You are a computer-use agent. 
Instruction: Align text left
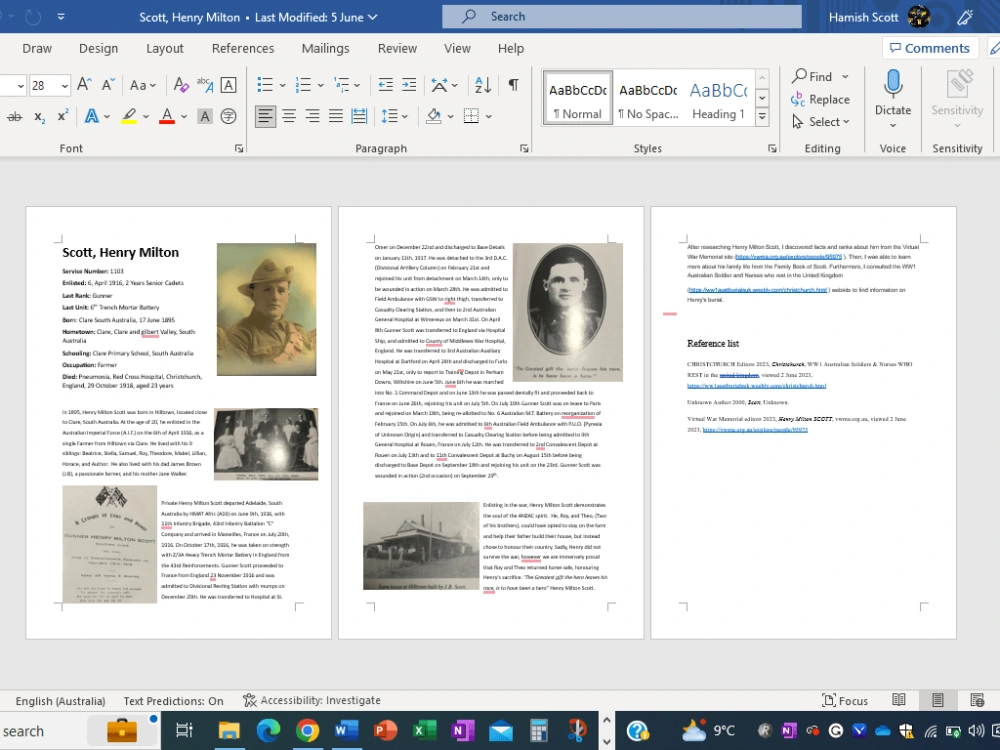tap(265, 116)
